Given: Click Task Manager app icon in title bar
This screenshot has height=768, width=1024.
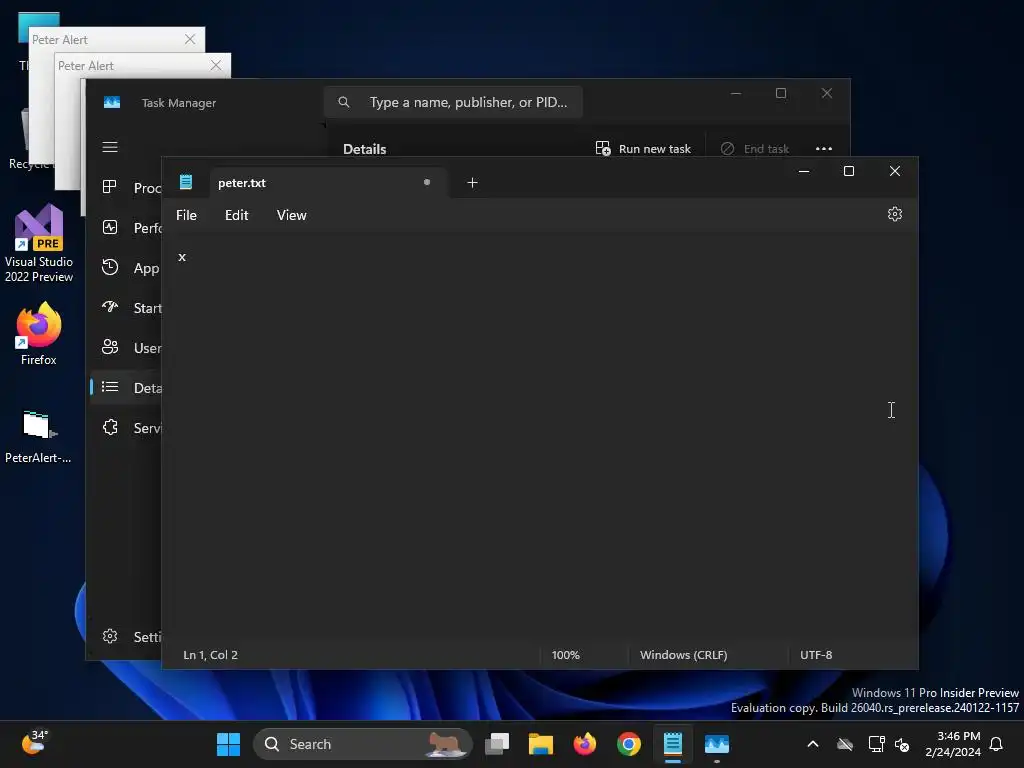Looking at the screenshot, I should tap(112, 103).
